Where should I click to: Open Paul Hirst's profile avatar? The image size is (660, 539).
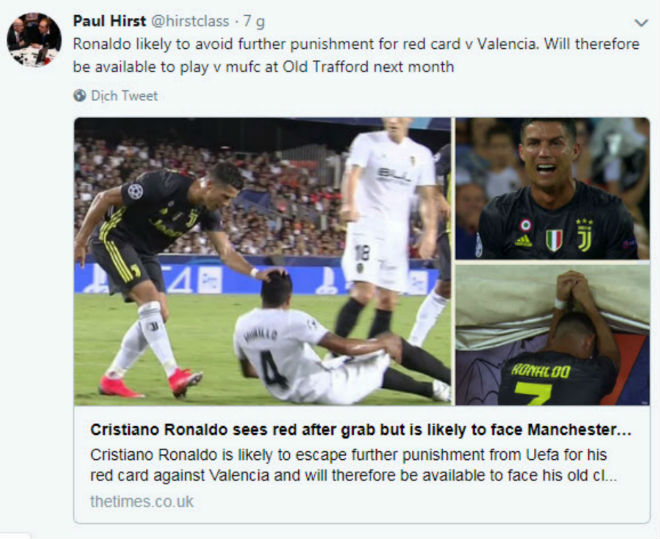pos(34,40)
